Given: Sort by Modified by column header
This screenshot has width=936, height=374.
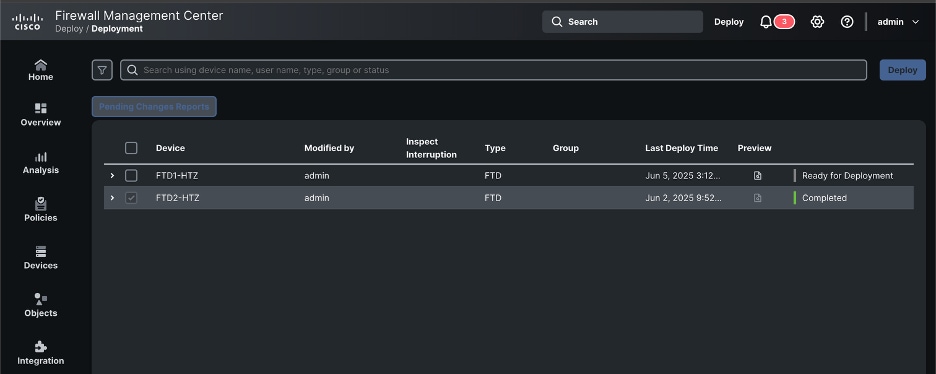Looking at the screenshot, I should [x=329, y=148].
